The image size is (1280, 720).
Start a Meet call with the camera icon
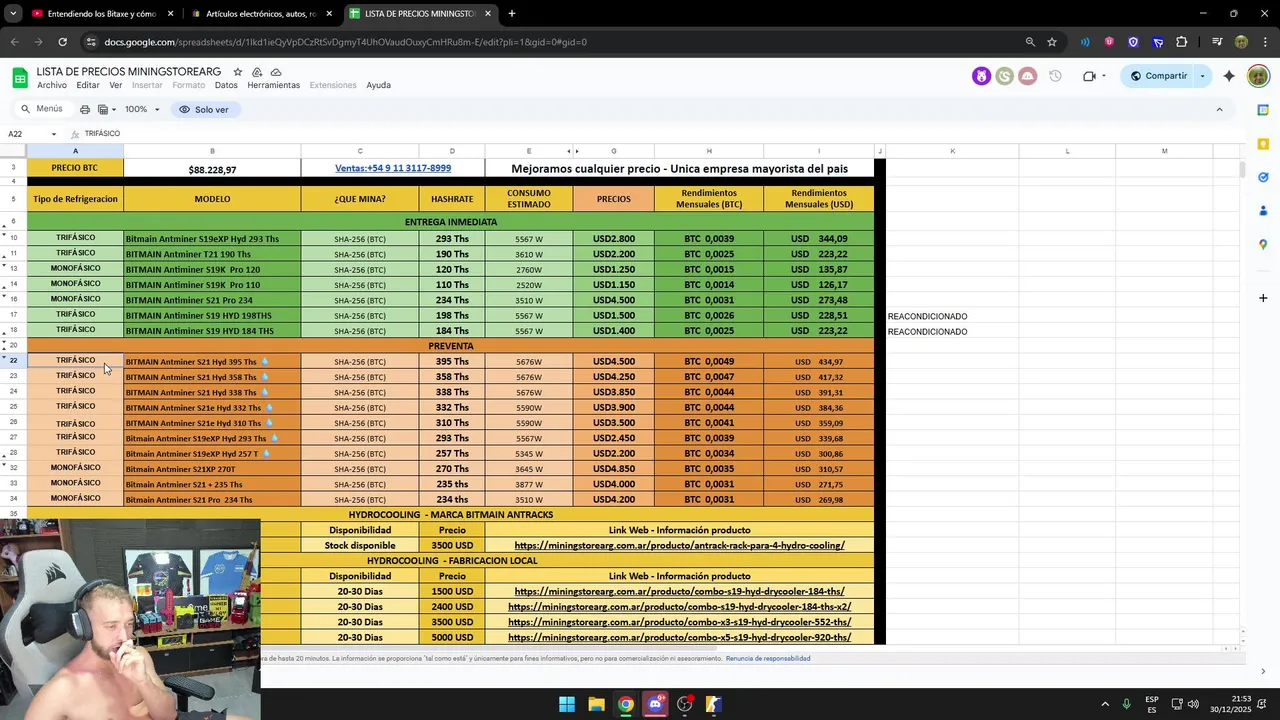(1089, 76)
